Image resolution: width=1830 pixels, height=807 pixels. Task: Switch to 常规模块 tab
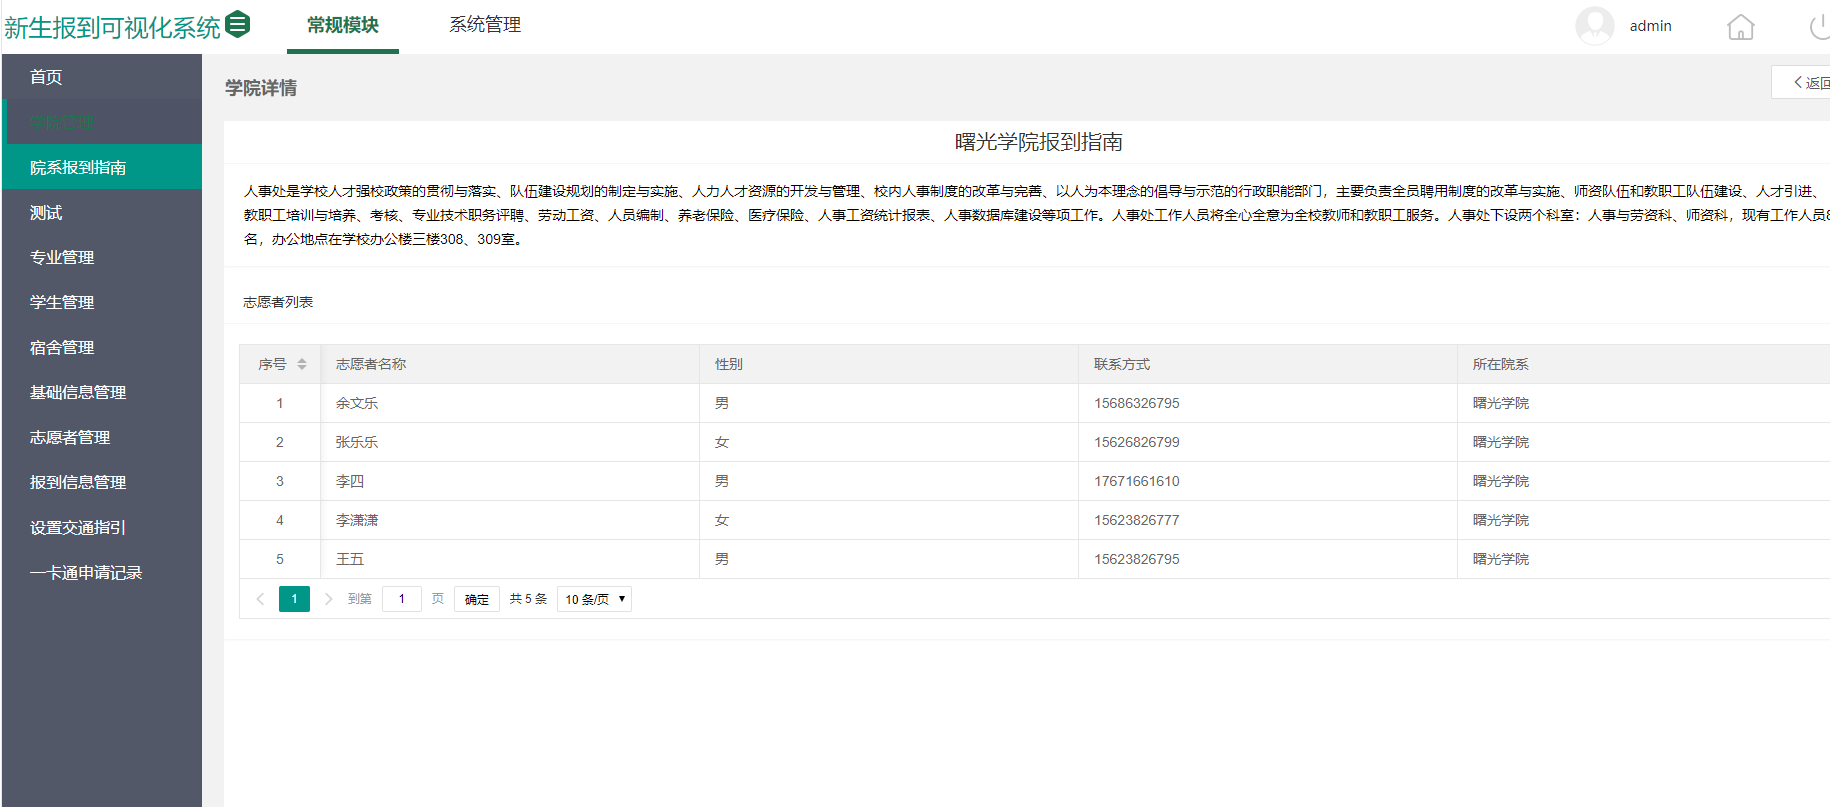[x=342, y=25]
